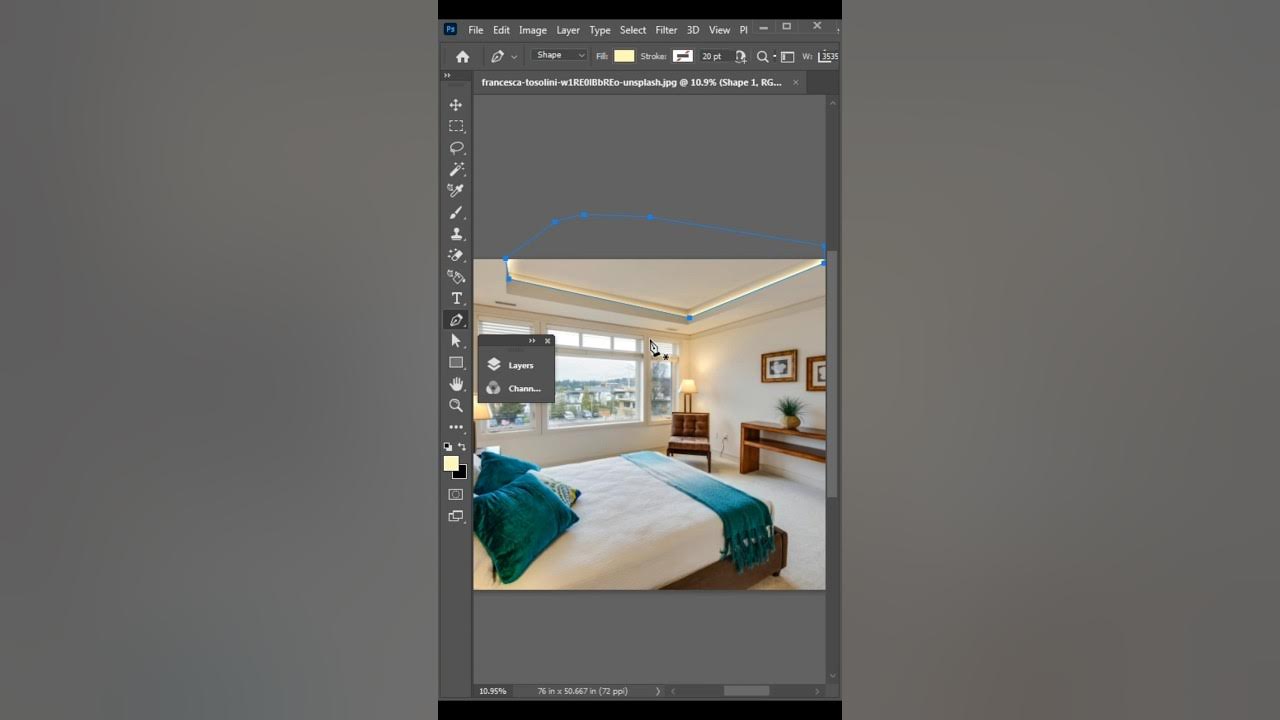Image resolution: width=1280 pixels, height=720 pixels.
Task: Select the Eraser tool
Action: [456, 255]
